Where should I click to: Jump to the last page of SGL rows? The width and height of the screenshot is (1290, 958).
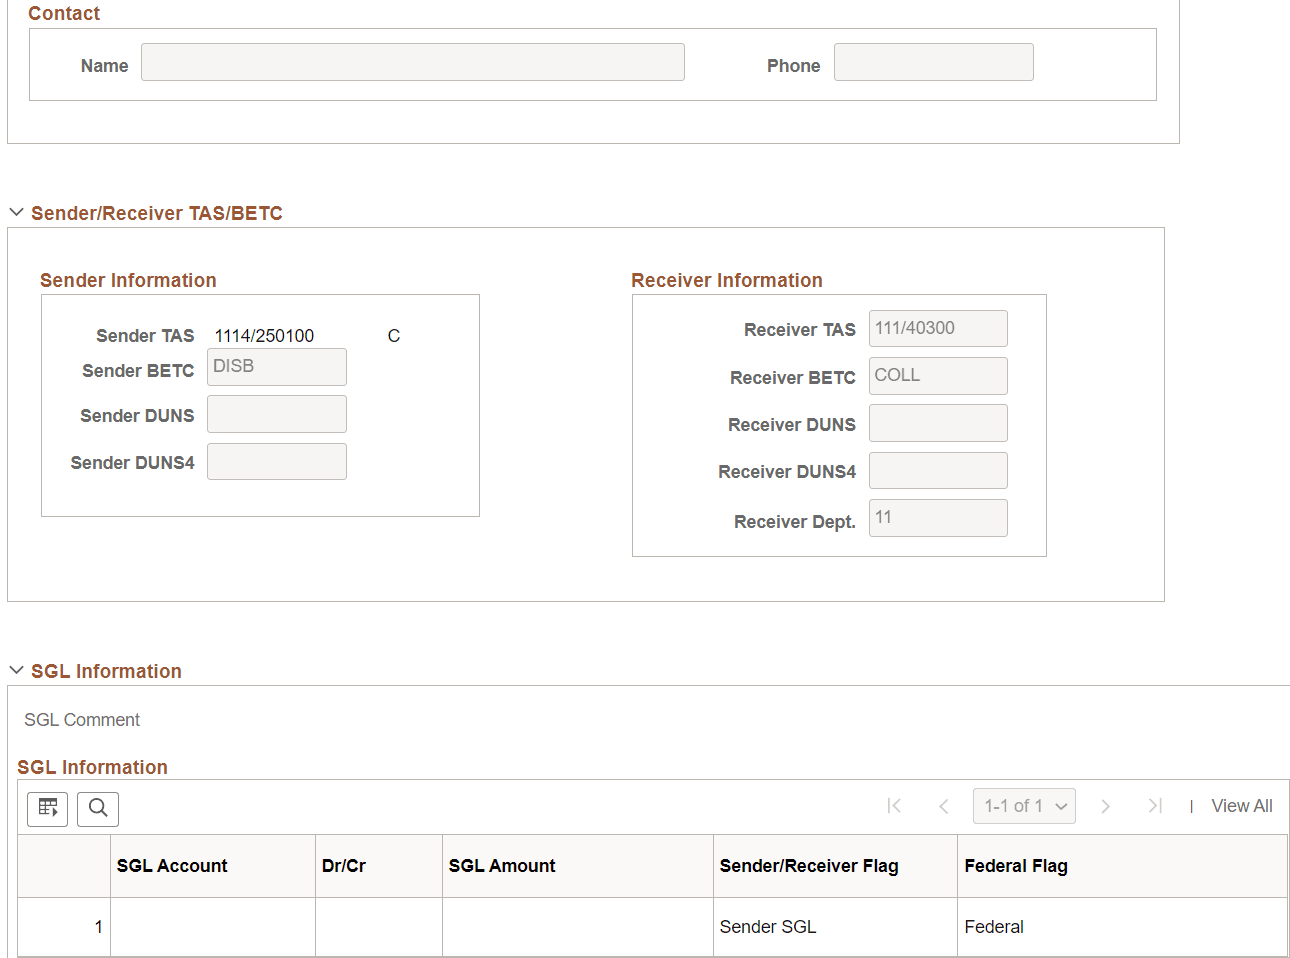[x=1155, y=805]
